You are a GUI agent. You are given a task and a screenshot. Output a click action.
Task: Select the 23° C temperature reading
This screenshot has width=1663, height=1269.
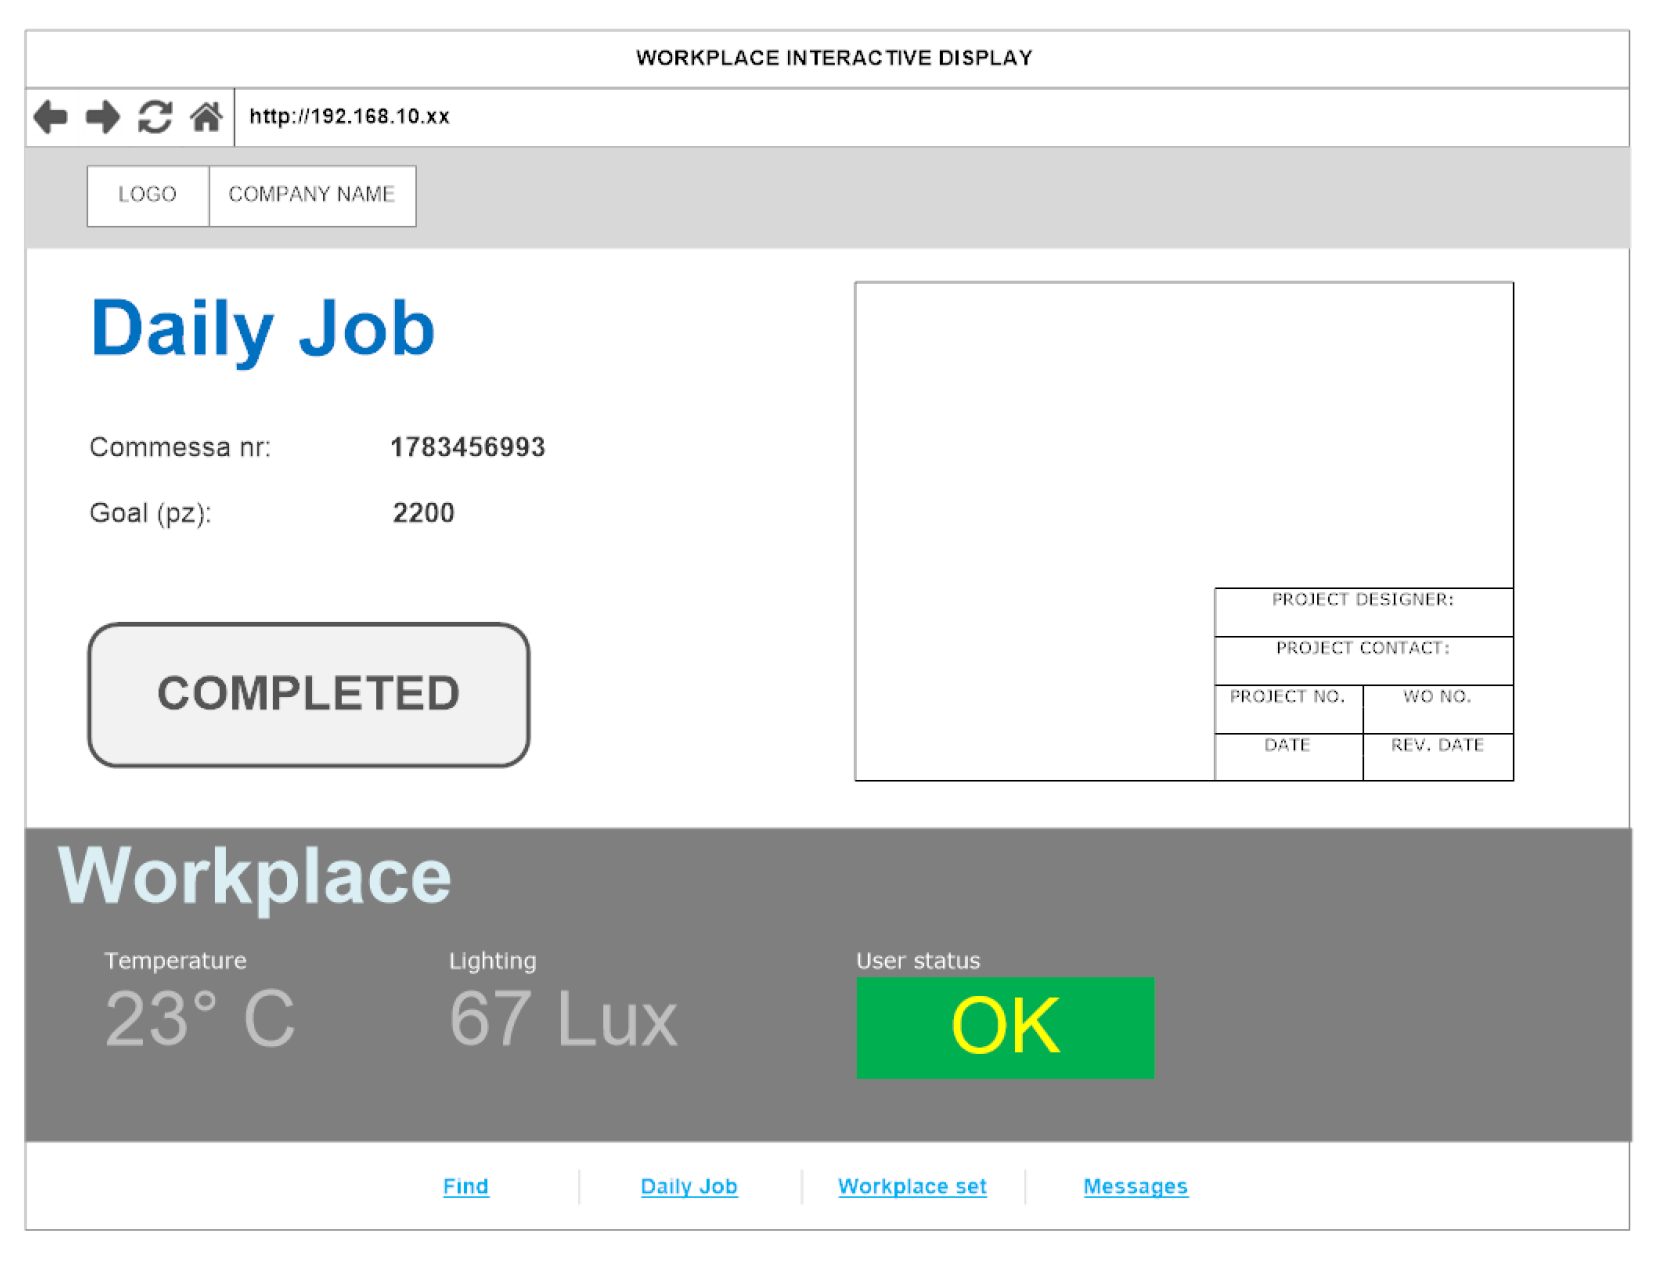[x=200, y=1019]
